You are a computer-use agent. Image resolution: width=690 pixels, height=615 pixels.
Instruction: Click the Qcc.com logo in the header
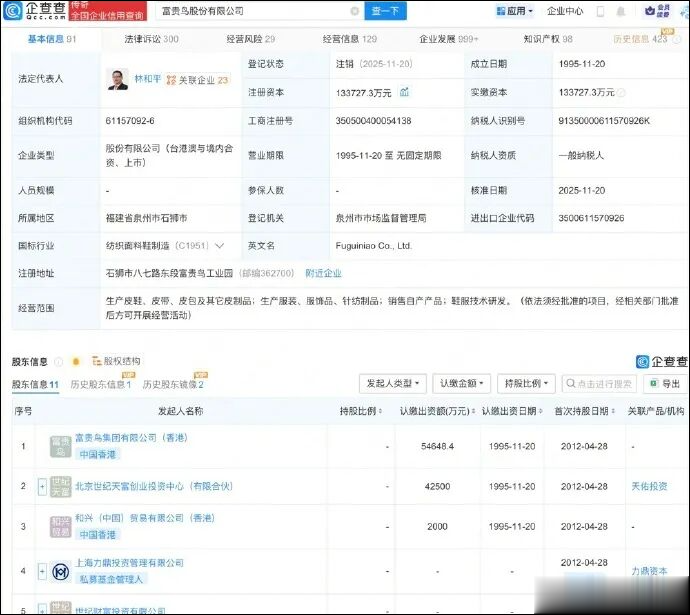40,11
